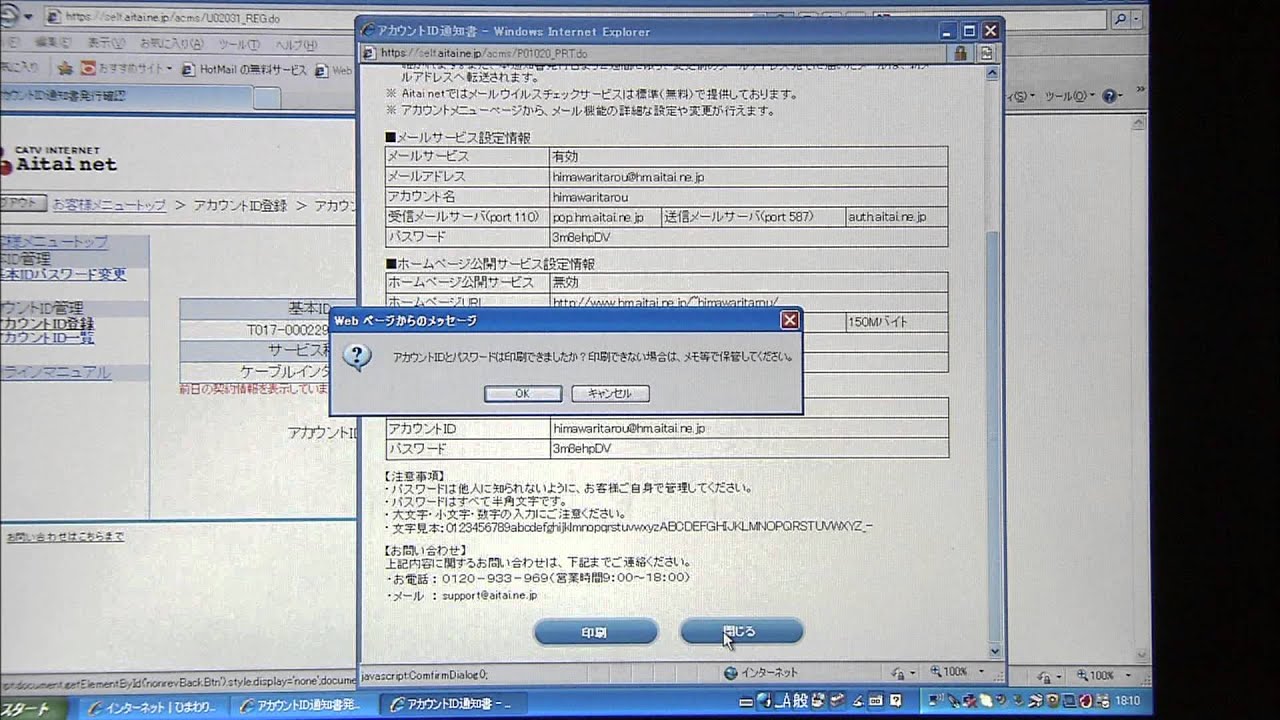Maximize the アカウントID通知書 popup window
Image resolution: width=1280 pixels, height=720 pixels.
[x=969, y=31]
